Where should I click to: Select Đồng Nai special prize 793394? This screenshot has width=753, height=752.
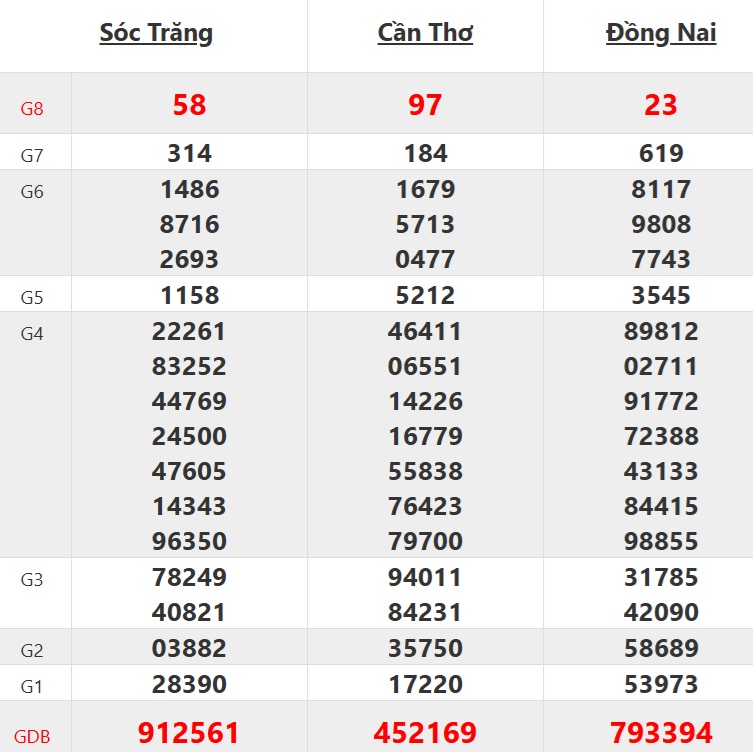(x=661, y=733)
